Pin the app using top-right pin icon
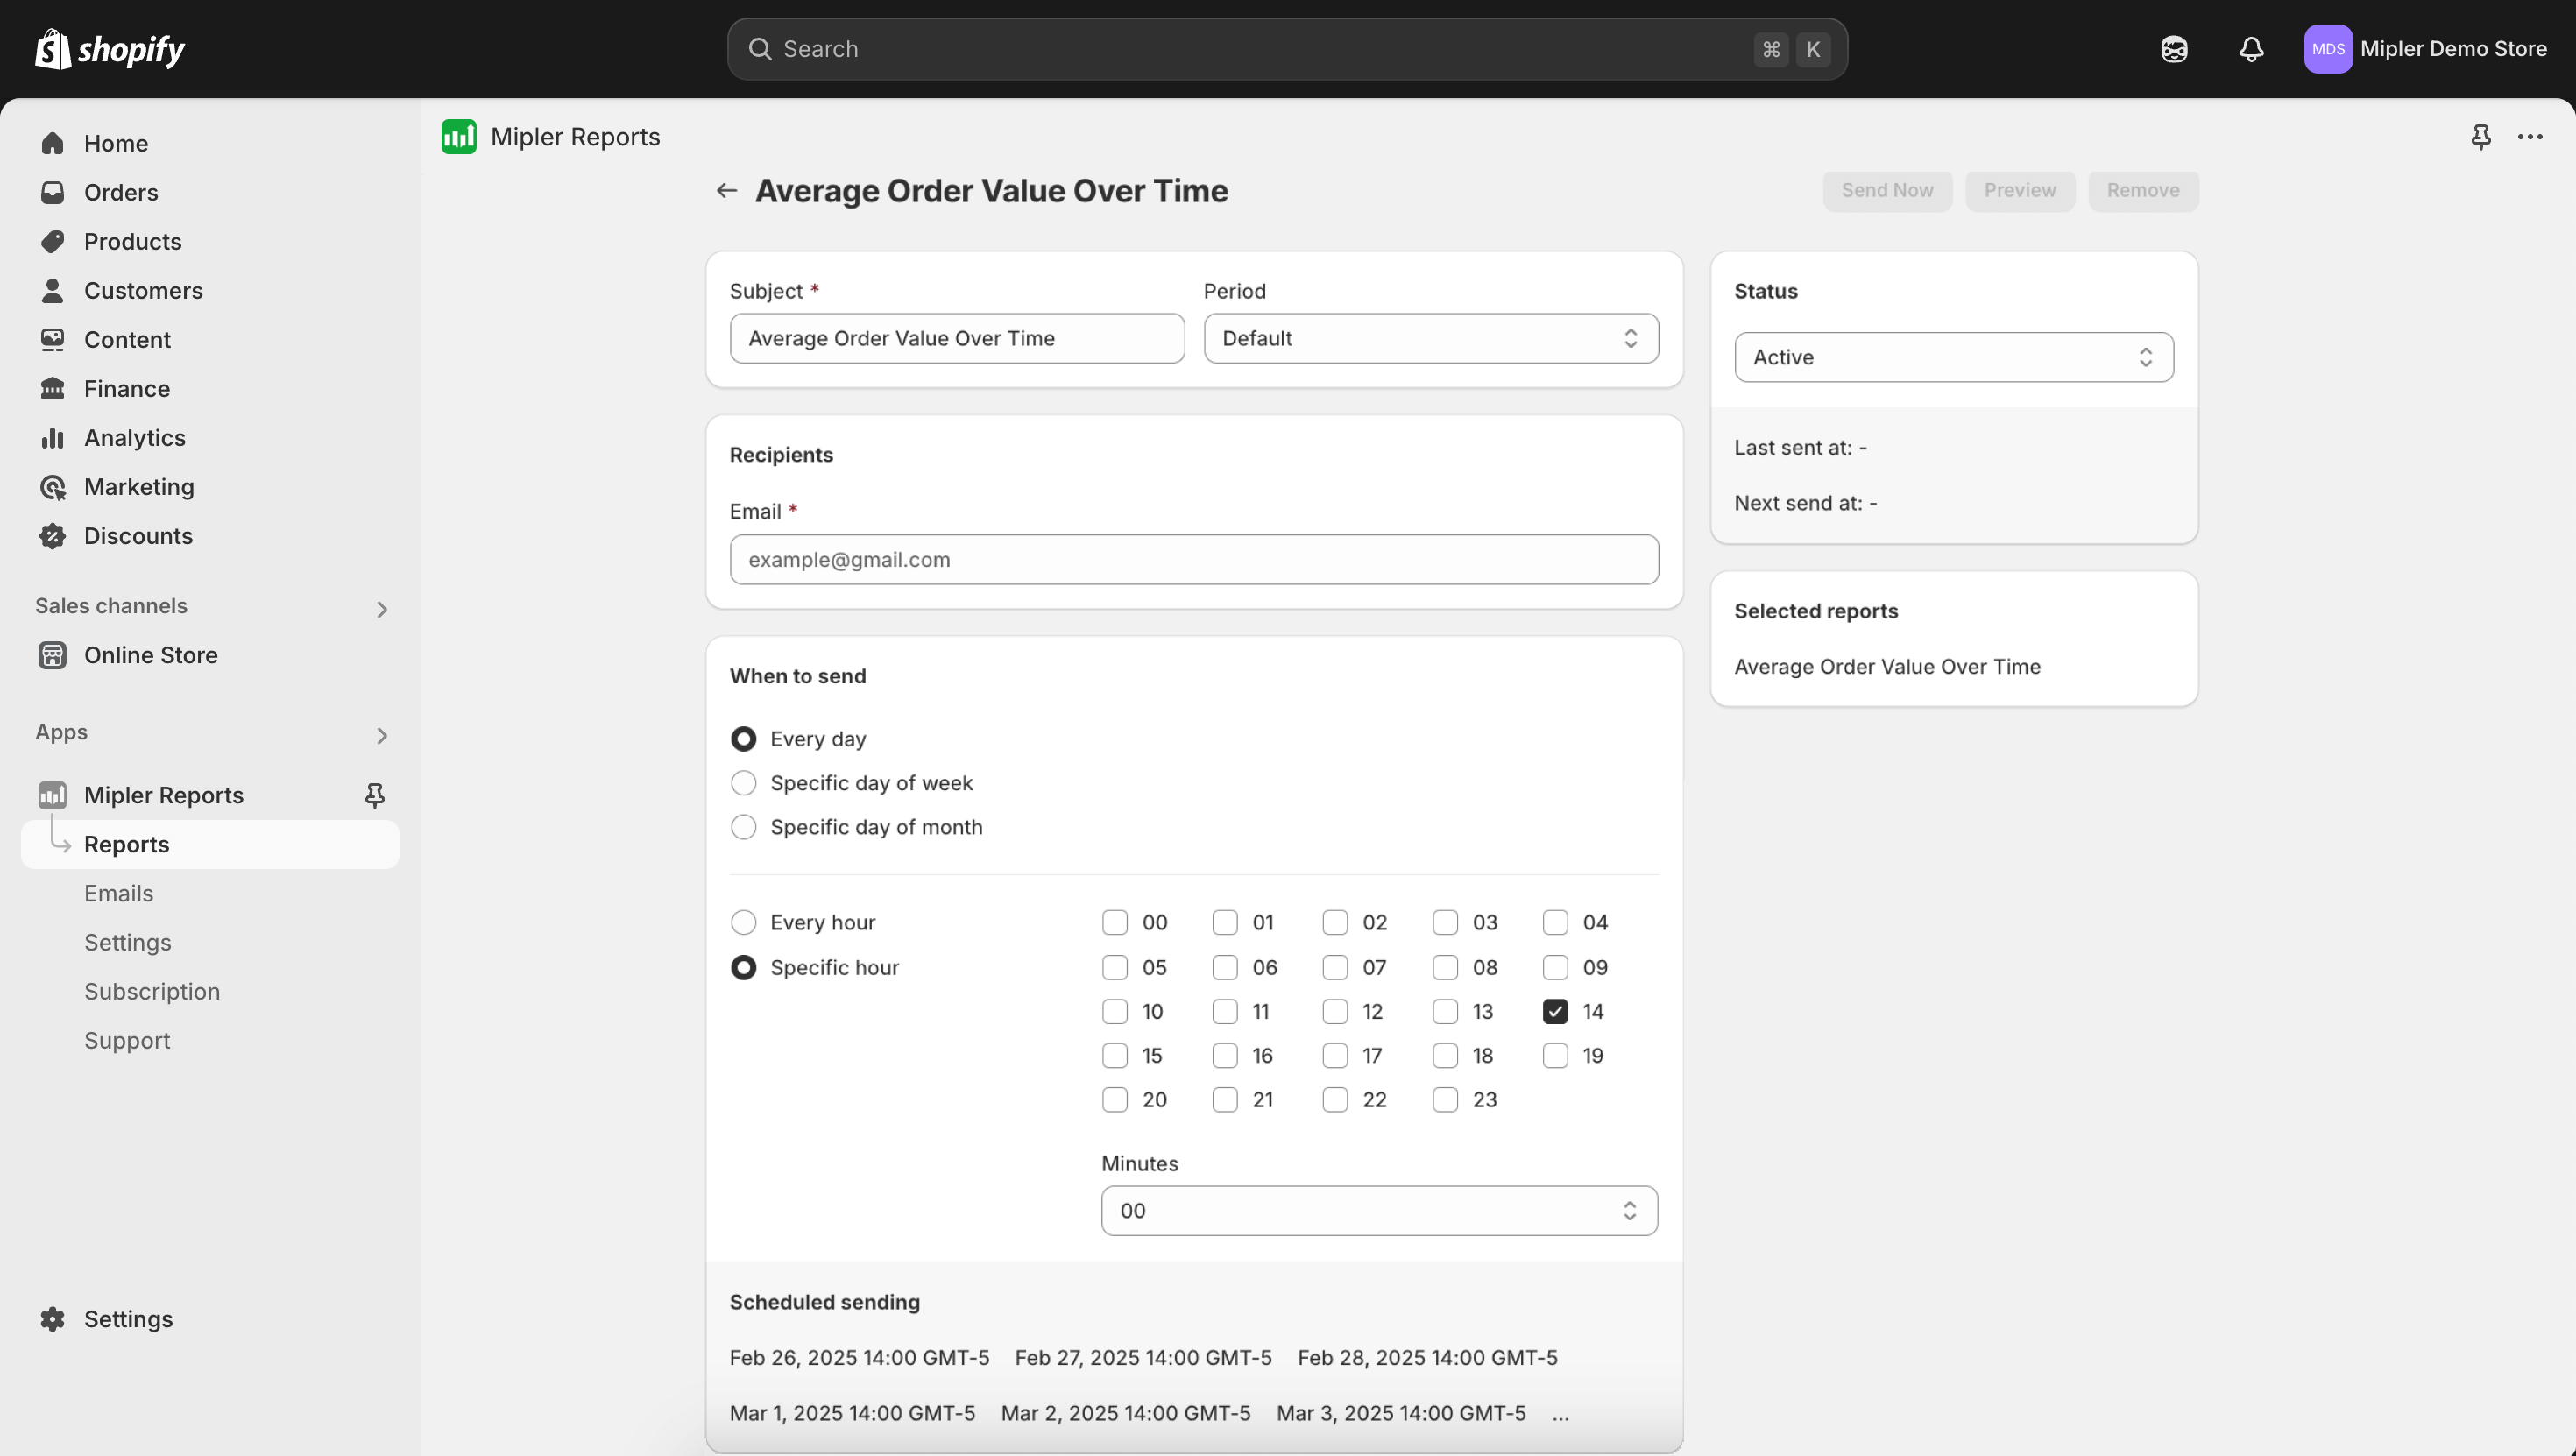Screen dimensions: 2576x1456 2480,137
